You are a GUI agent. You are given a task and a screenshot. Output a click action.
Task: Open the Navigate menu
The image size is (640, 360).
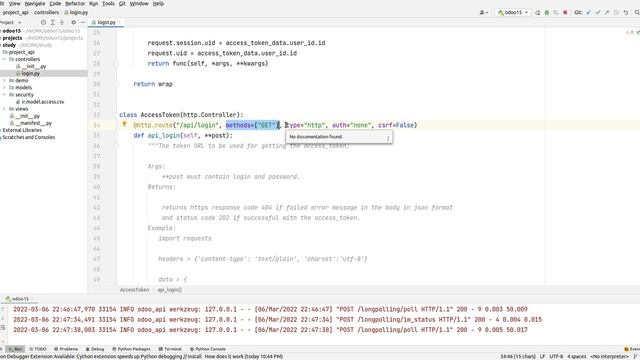[x=35, y=3]
